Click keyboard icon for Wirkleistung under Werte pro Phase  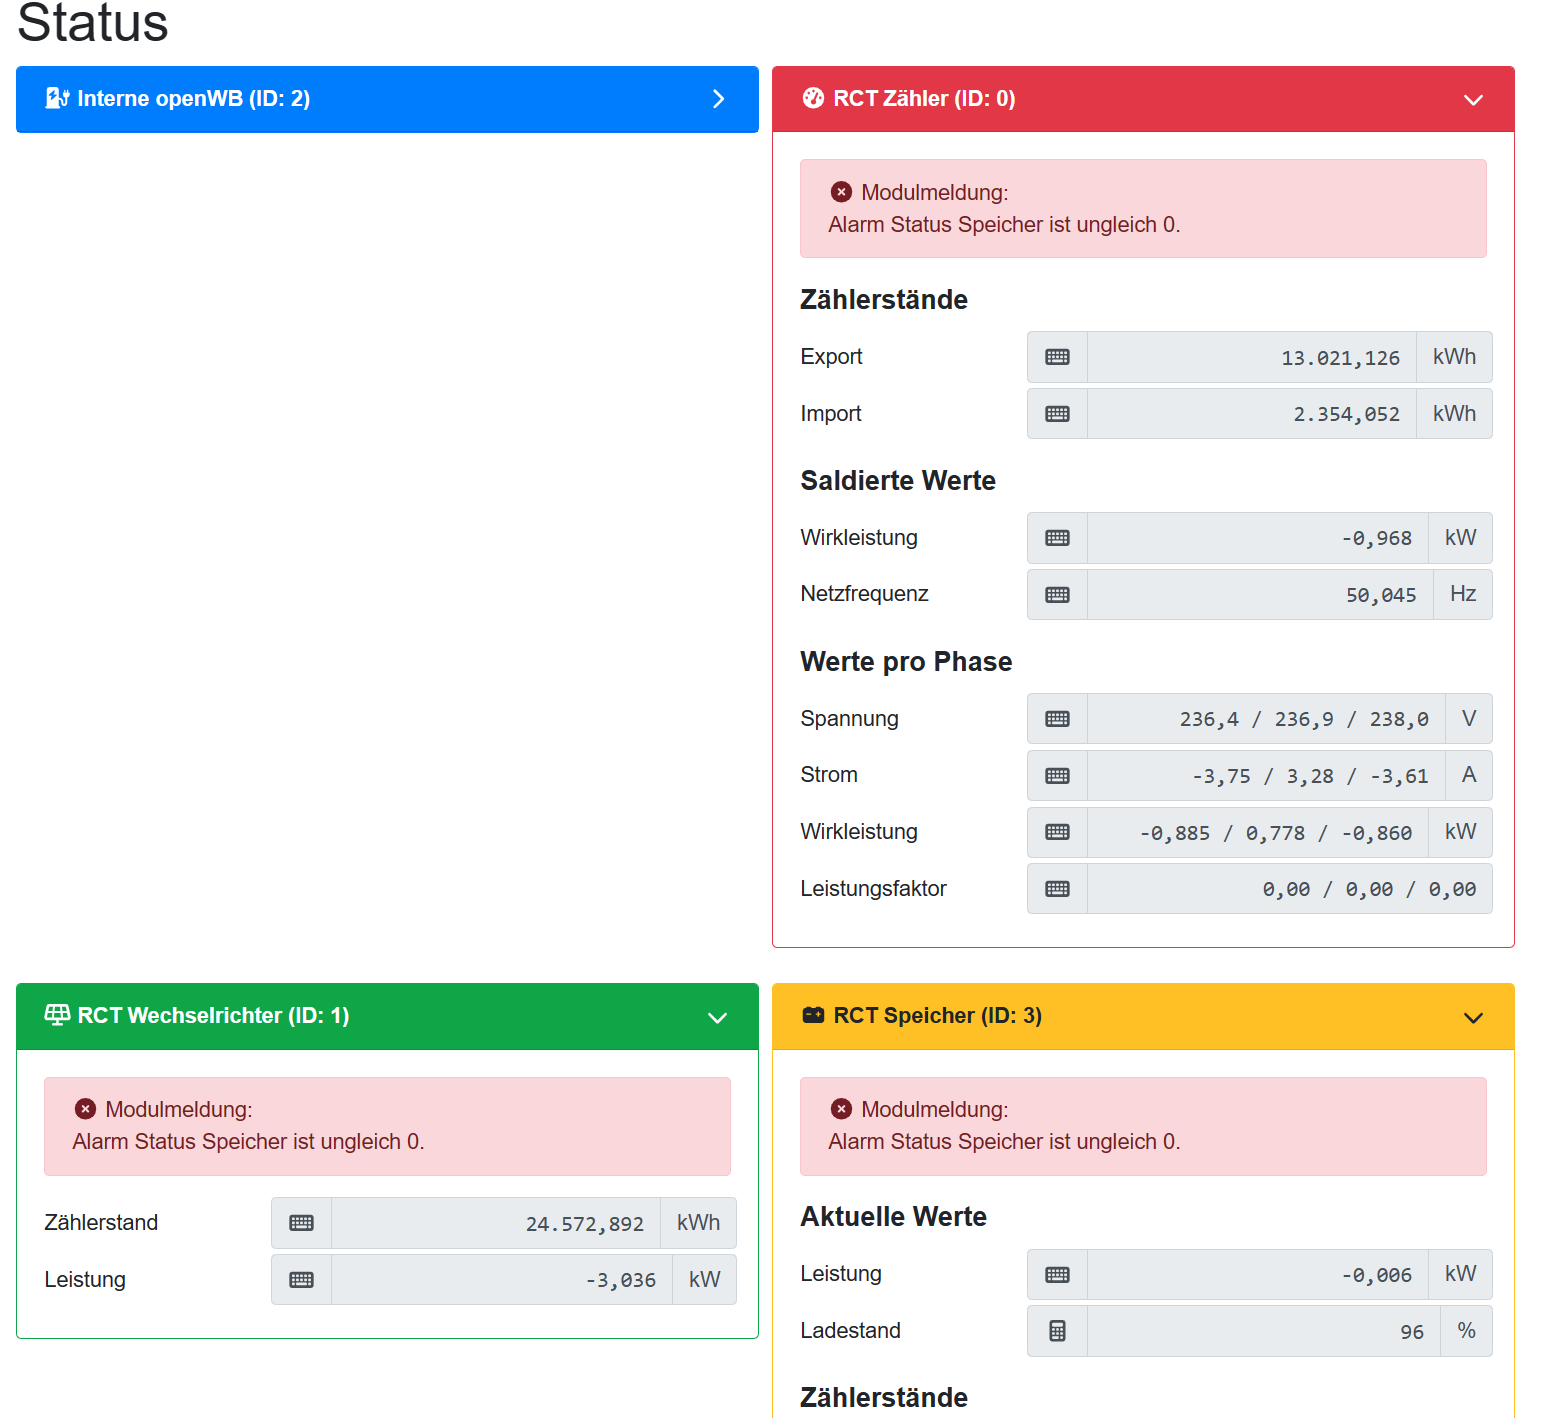[1057, 832]
